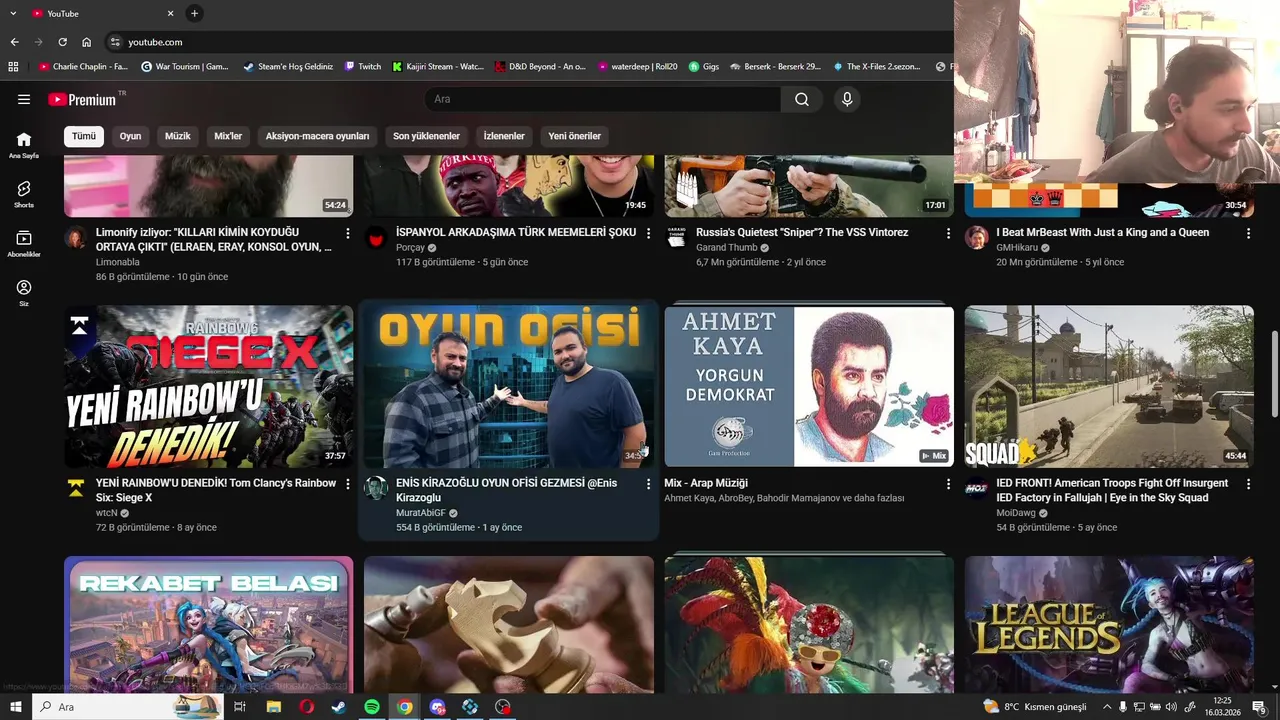The image size is (1280, 720).
Task: Open Abonelikler subscriptions in the sidebar
Action: (x=24, y=243)
